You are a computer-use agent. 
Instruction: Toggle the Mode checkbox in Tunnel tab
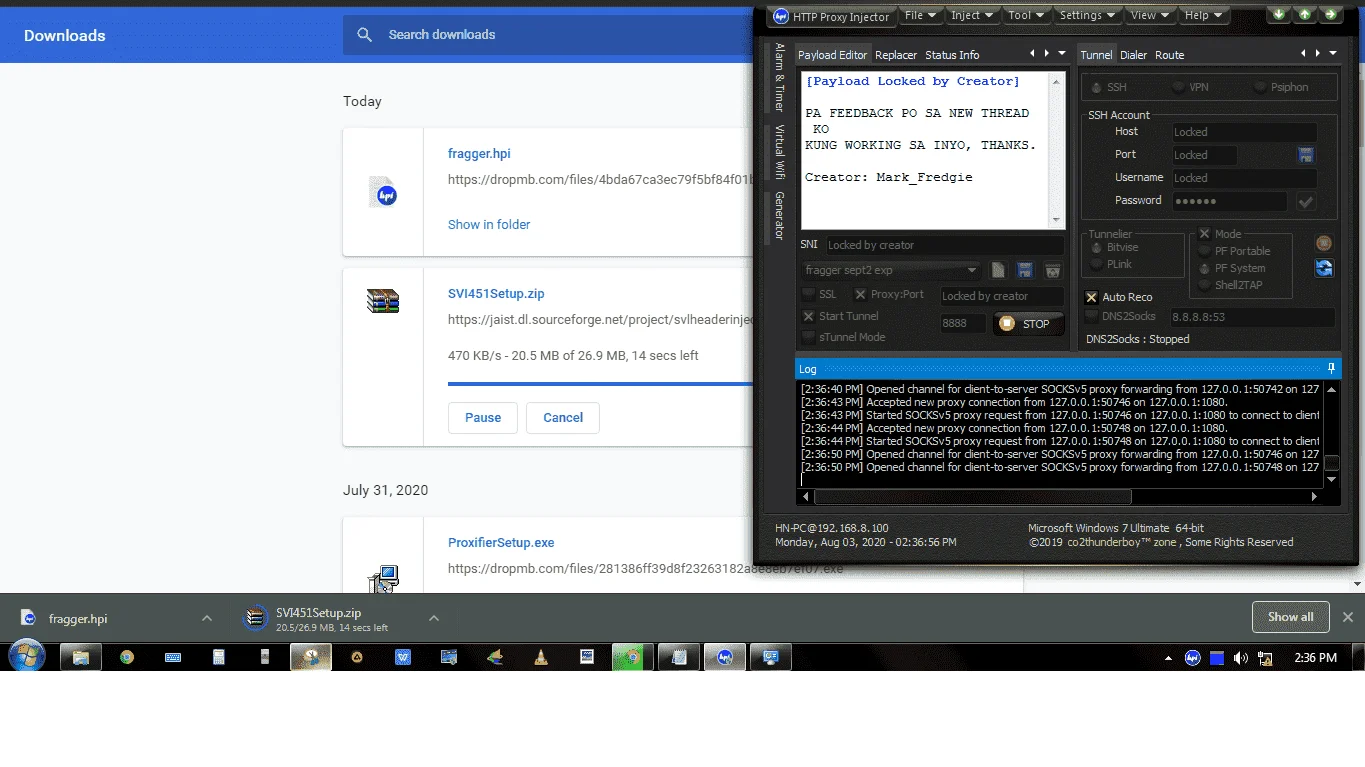[1205, 234]
